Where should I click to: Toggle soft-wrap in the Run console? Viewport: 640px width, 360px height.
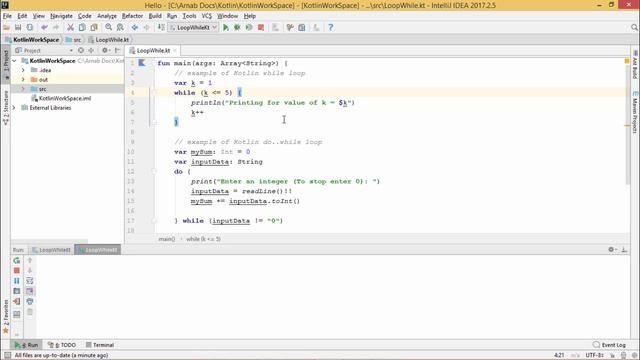pos(30,281)
